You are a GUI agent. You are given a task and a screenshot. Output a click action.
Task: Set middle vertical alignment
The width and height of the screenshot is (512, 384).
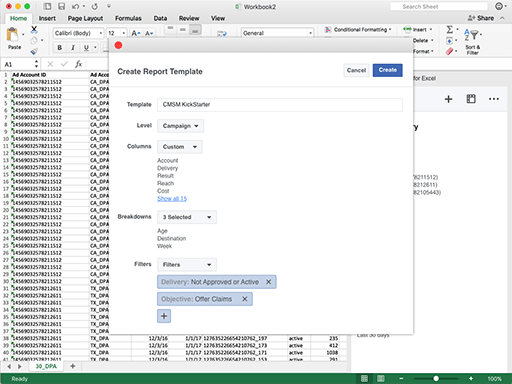pyautogui.click(x=183, y=30)
